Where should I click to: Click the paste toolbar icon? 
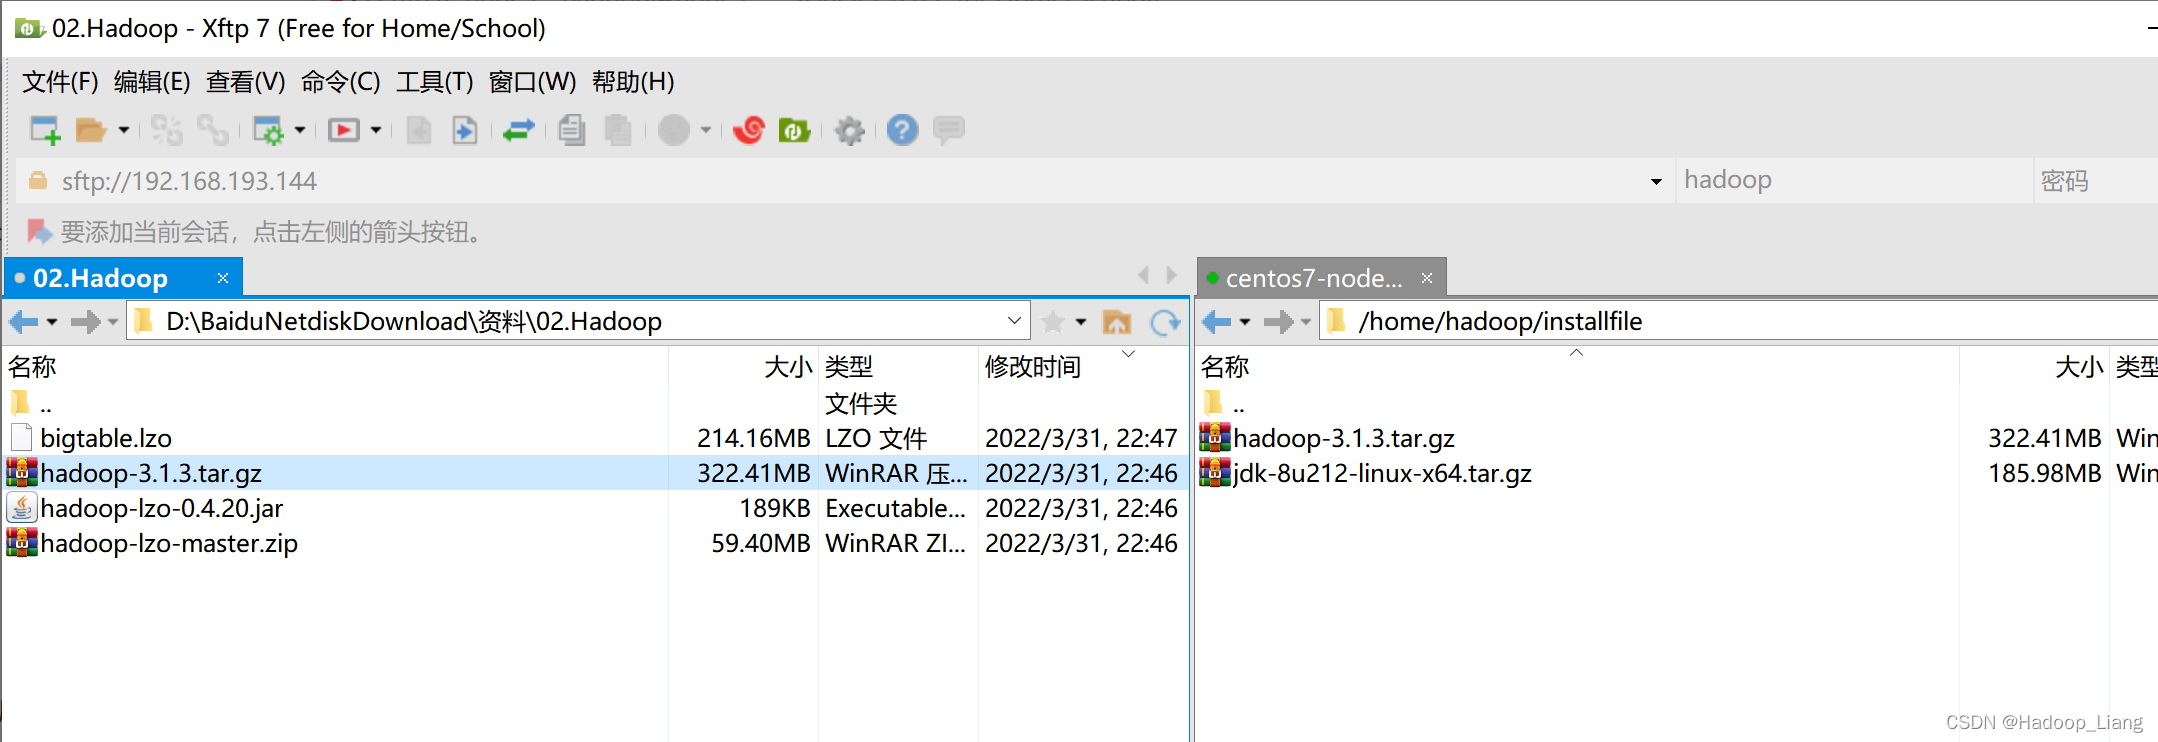(618, 130)
